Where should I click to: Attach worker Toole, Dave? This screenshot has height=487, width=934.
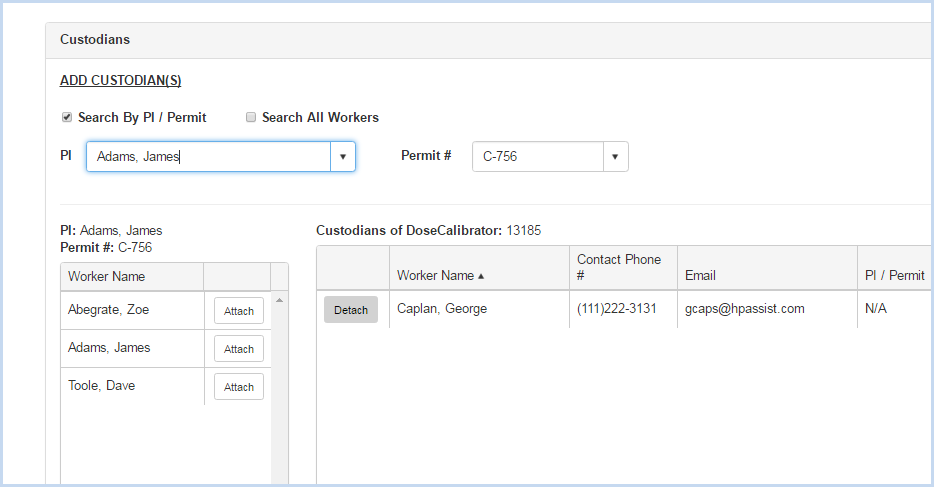(239, 387)
